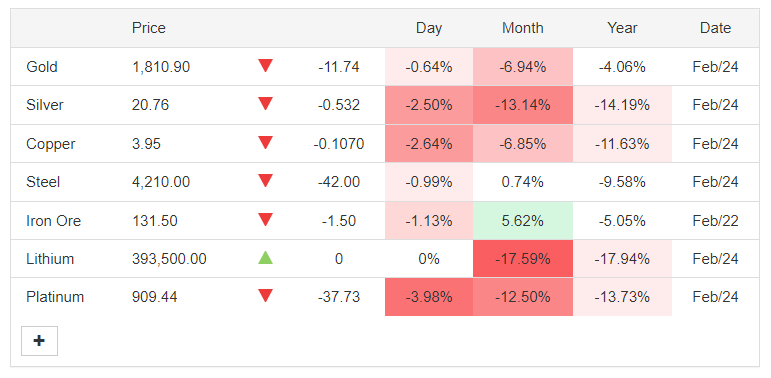Click Platinum's price 909.44
Screen dimensions: 771x378
[x=154, y=297]
